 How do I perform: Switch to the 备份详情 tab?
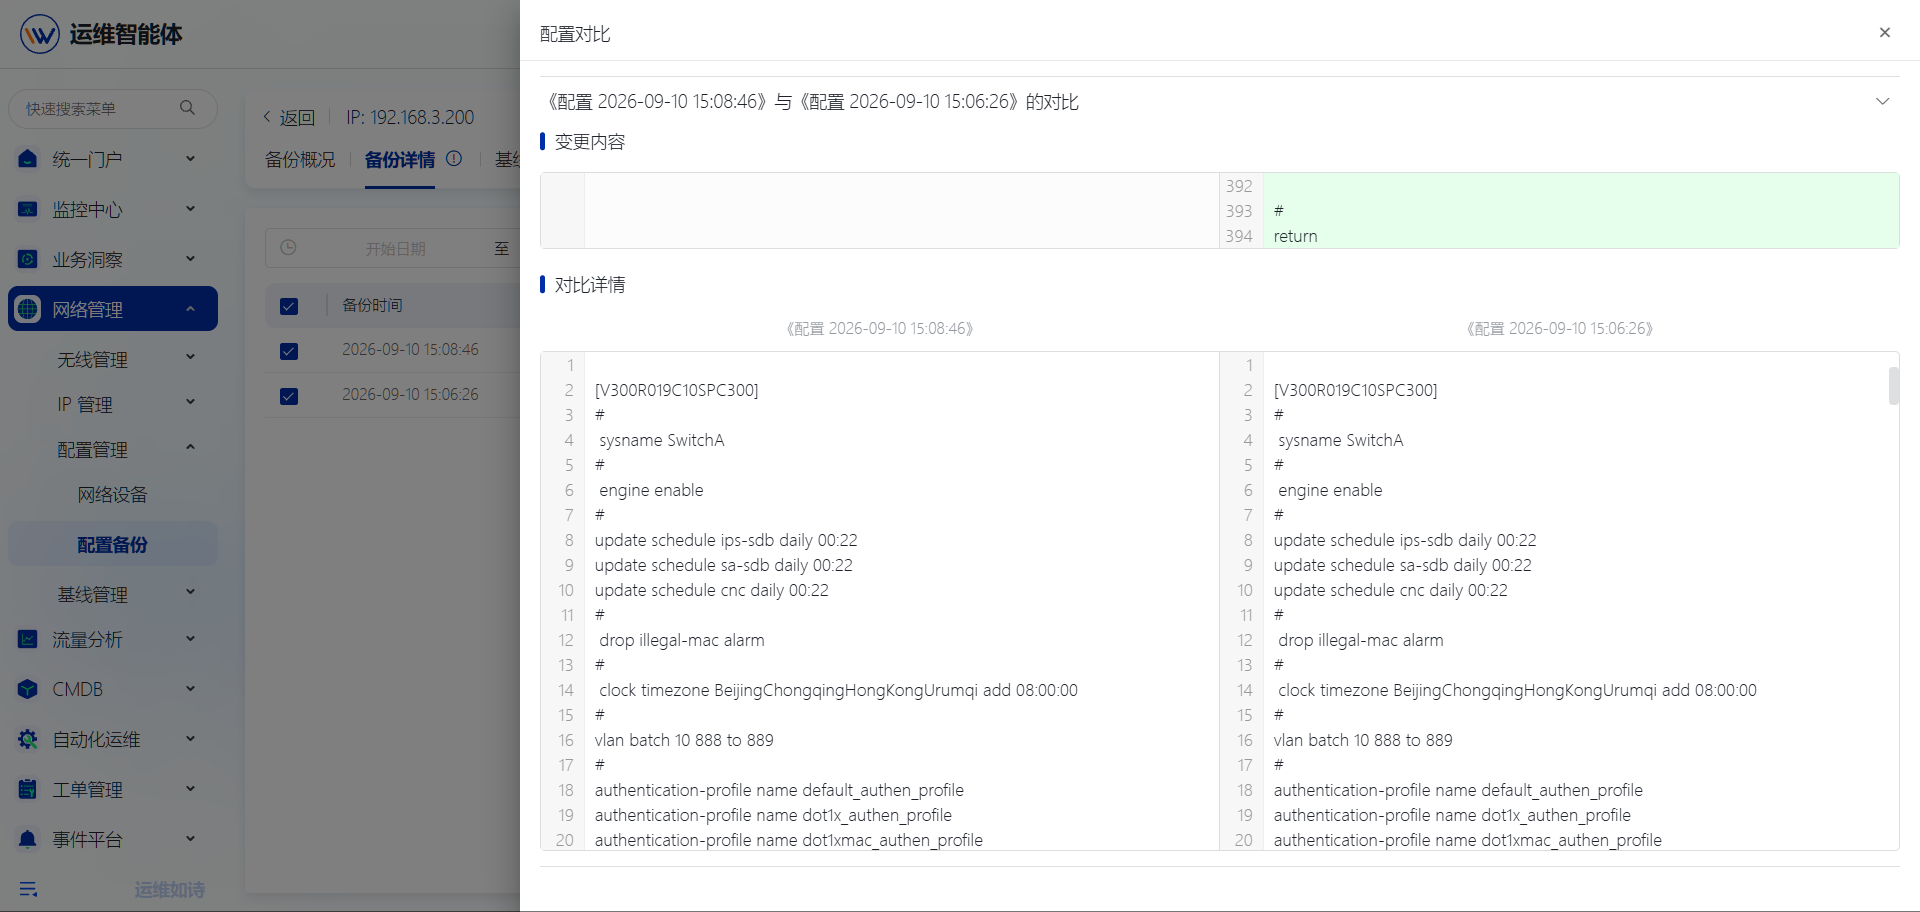coord(400,160)
